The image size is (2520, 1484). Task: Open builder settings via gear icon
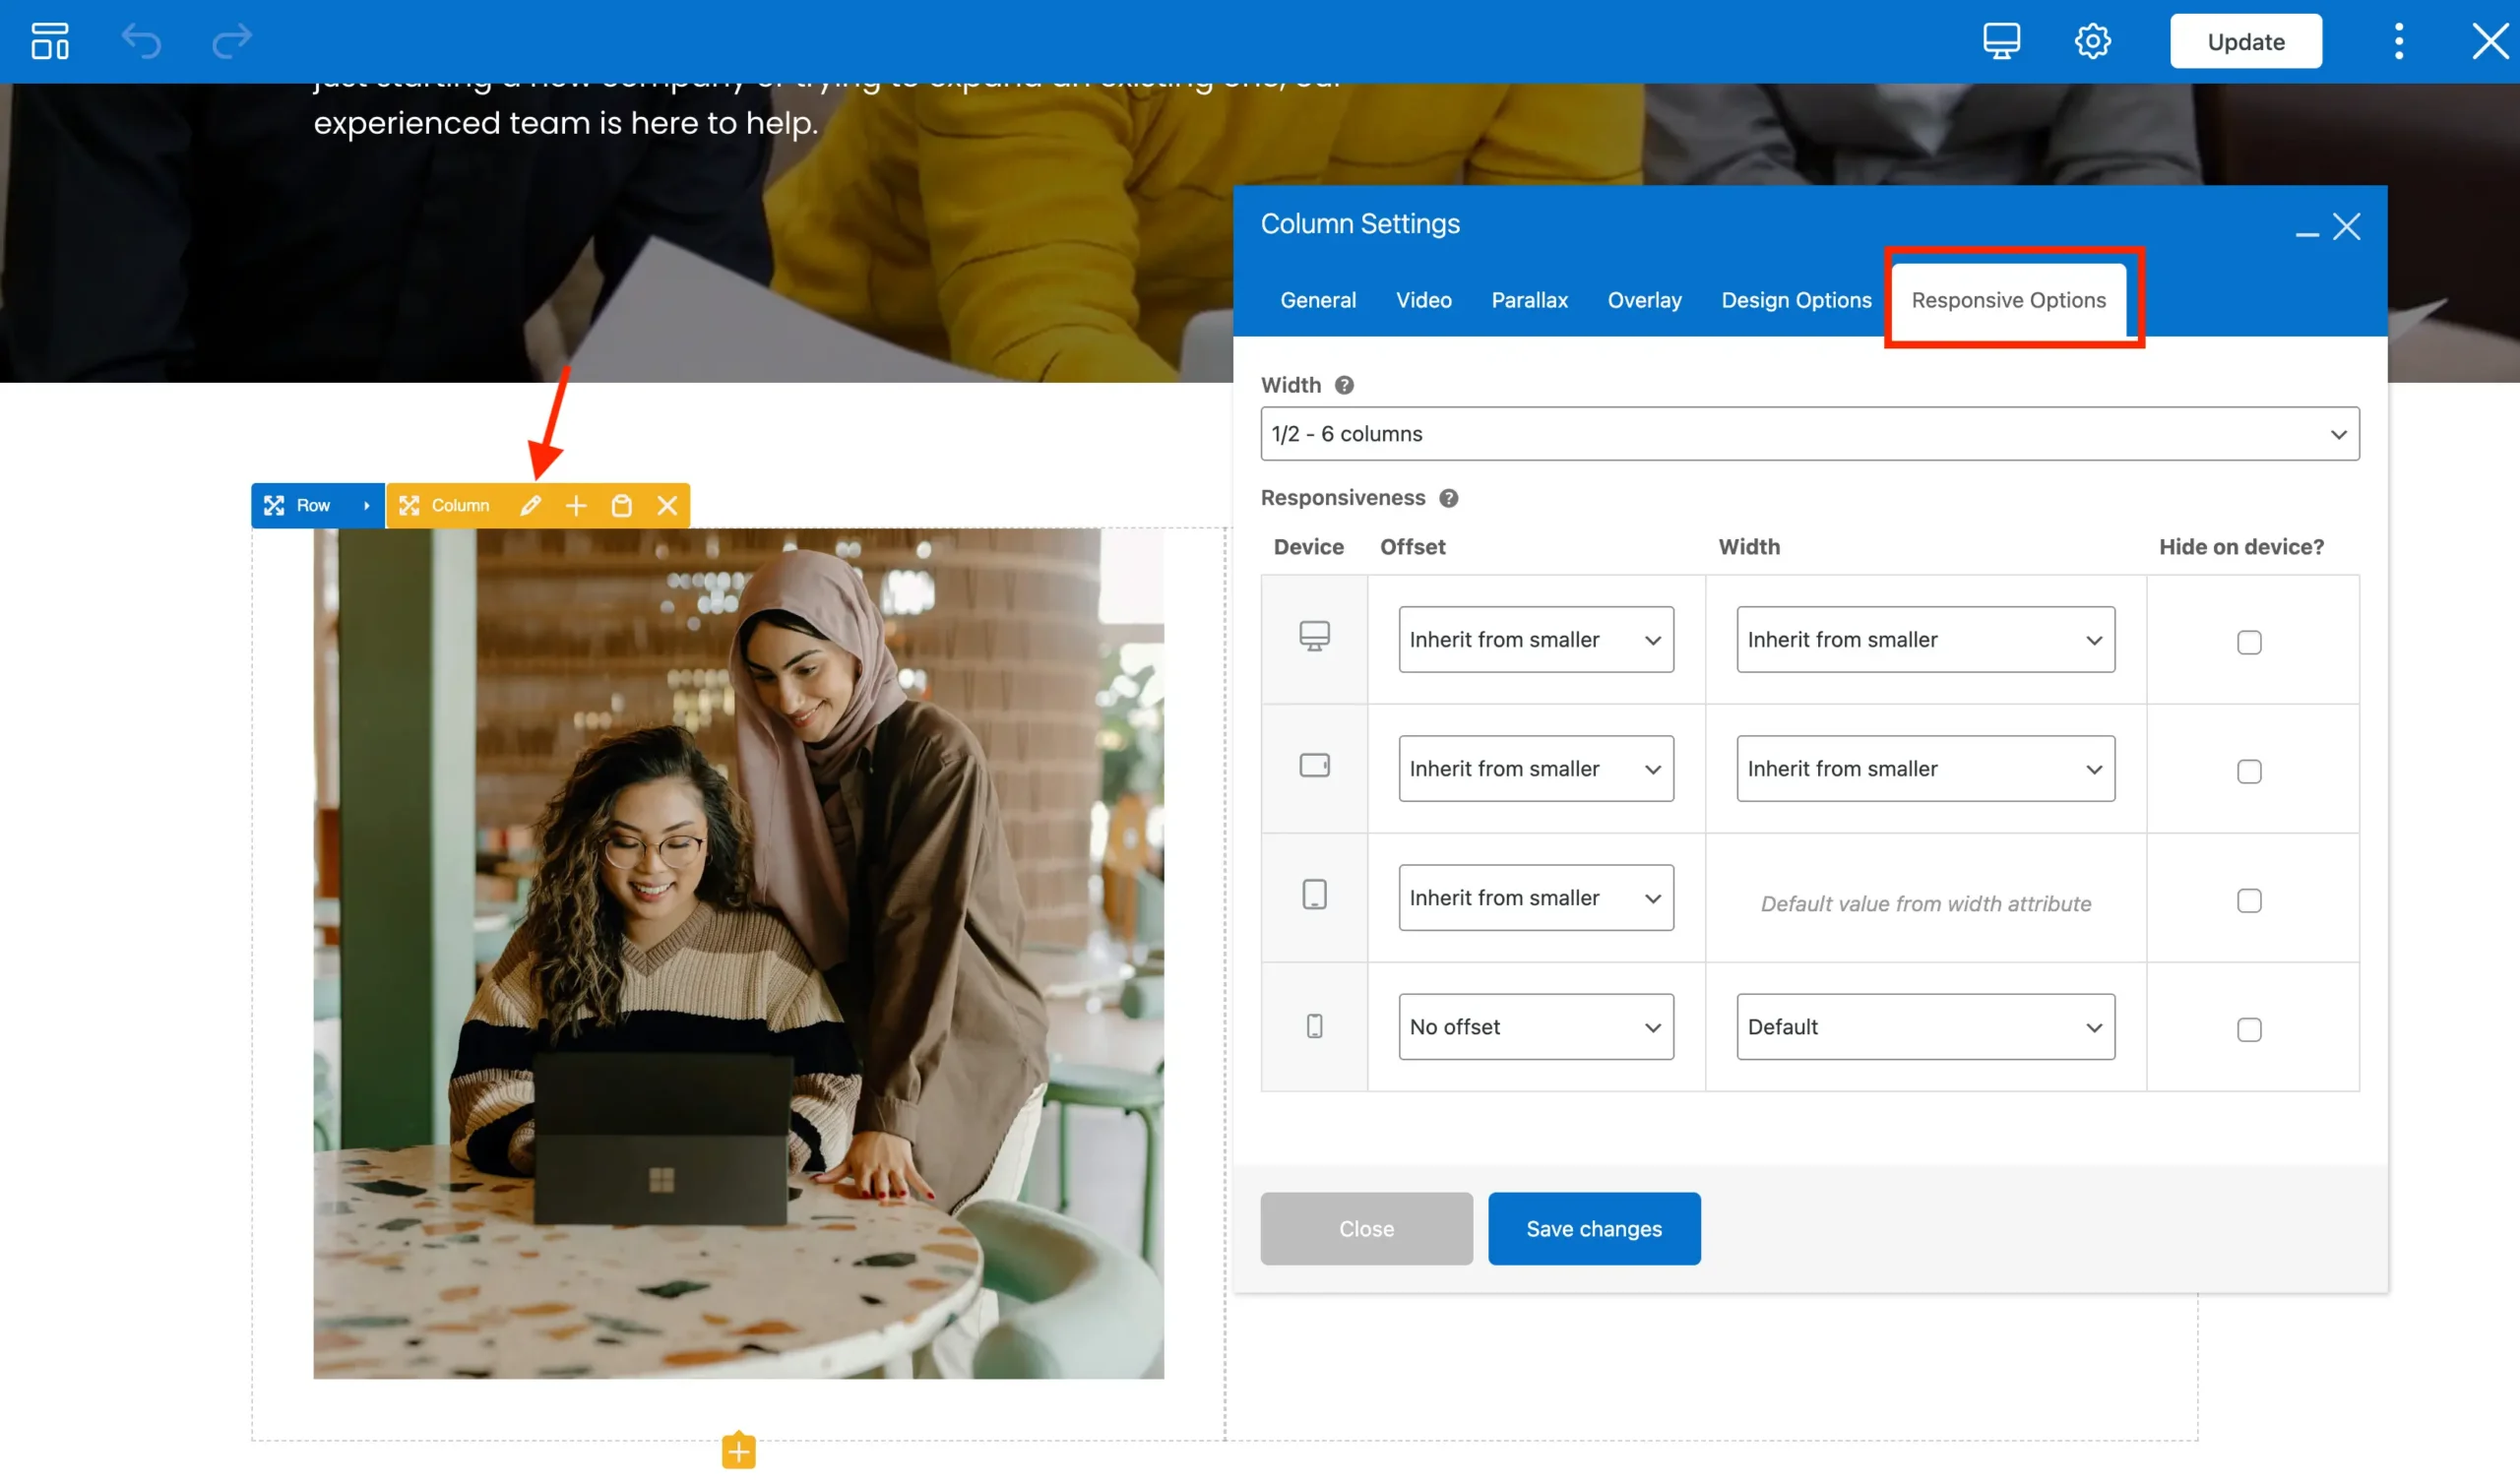point(2092,41)
